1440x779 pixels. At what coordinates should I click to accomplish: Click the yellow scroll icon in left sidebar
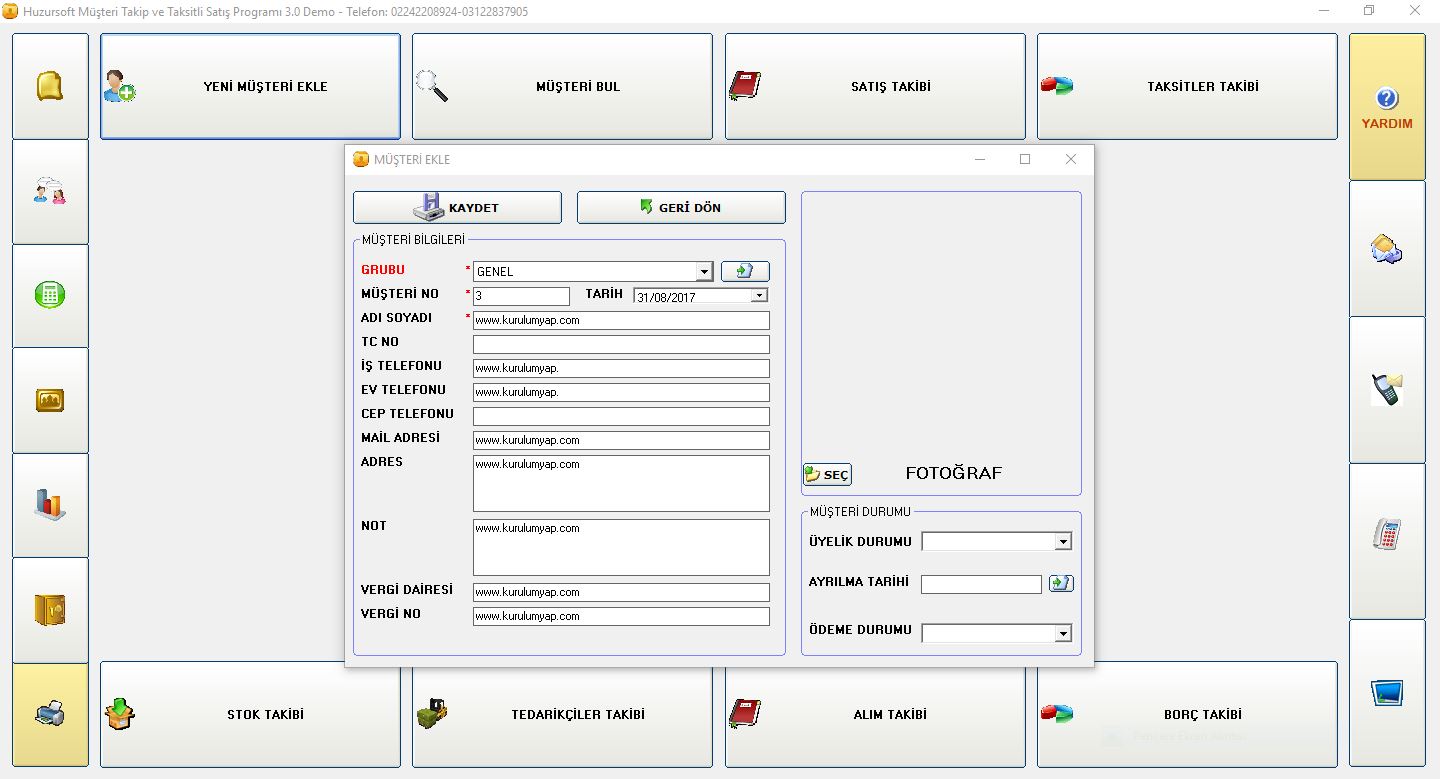50,86
